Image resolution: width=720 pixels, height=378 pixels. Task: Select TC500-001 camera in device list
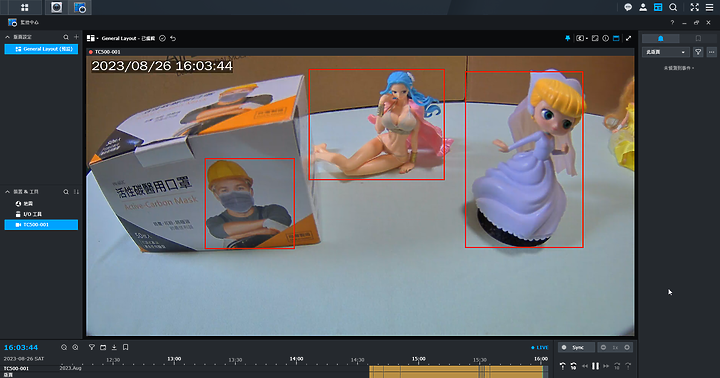[x=41, y=225]
